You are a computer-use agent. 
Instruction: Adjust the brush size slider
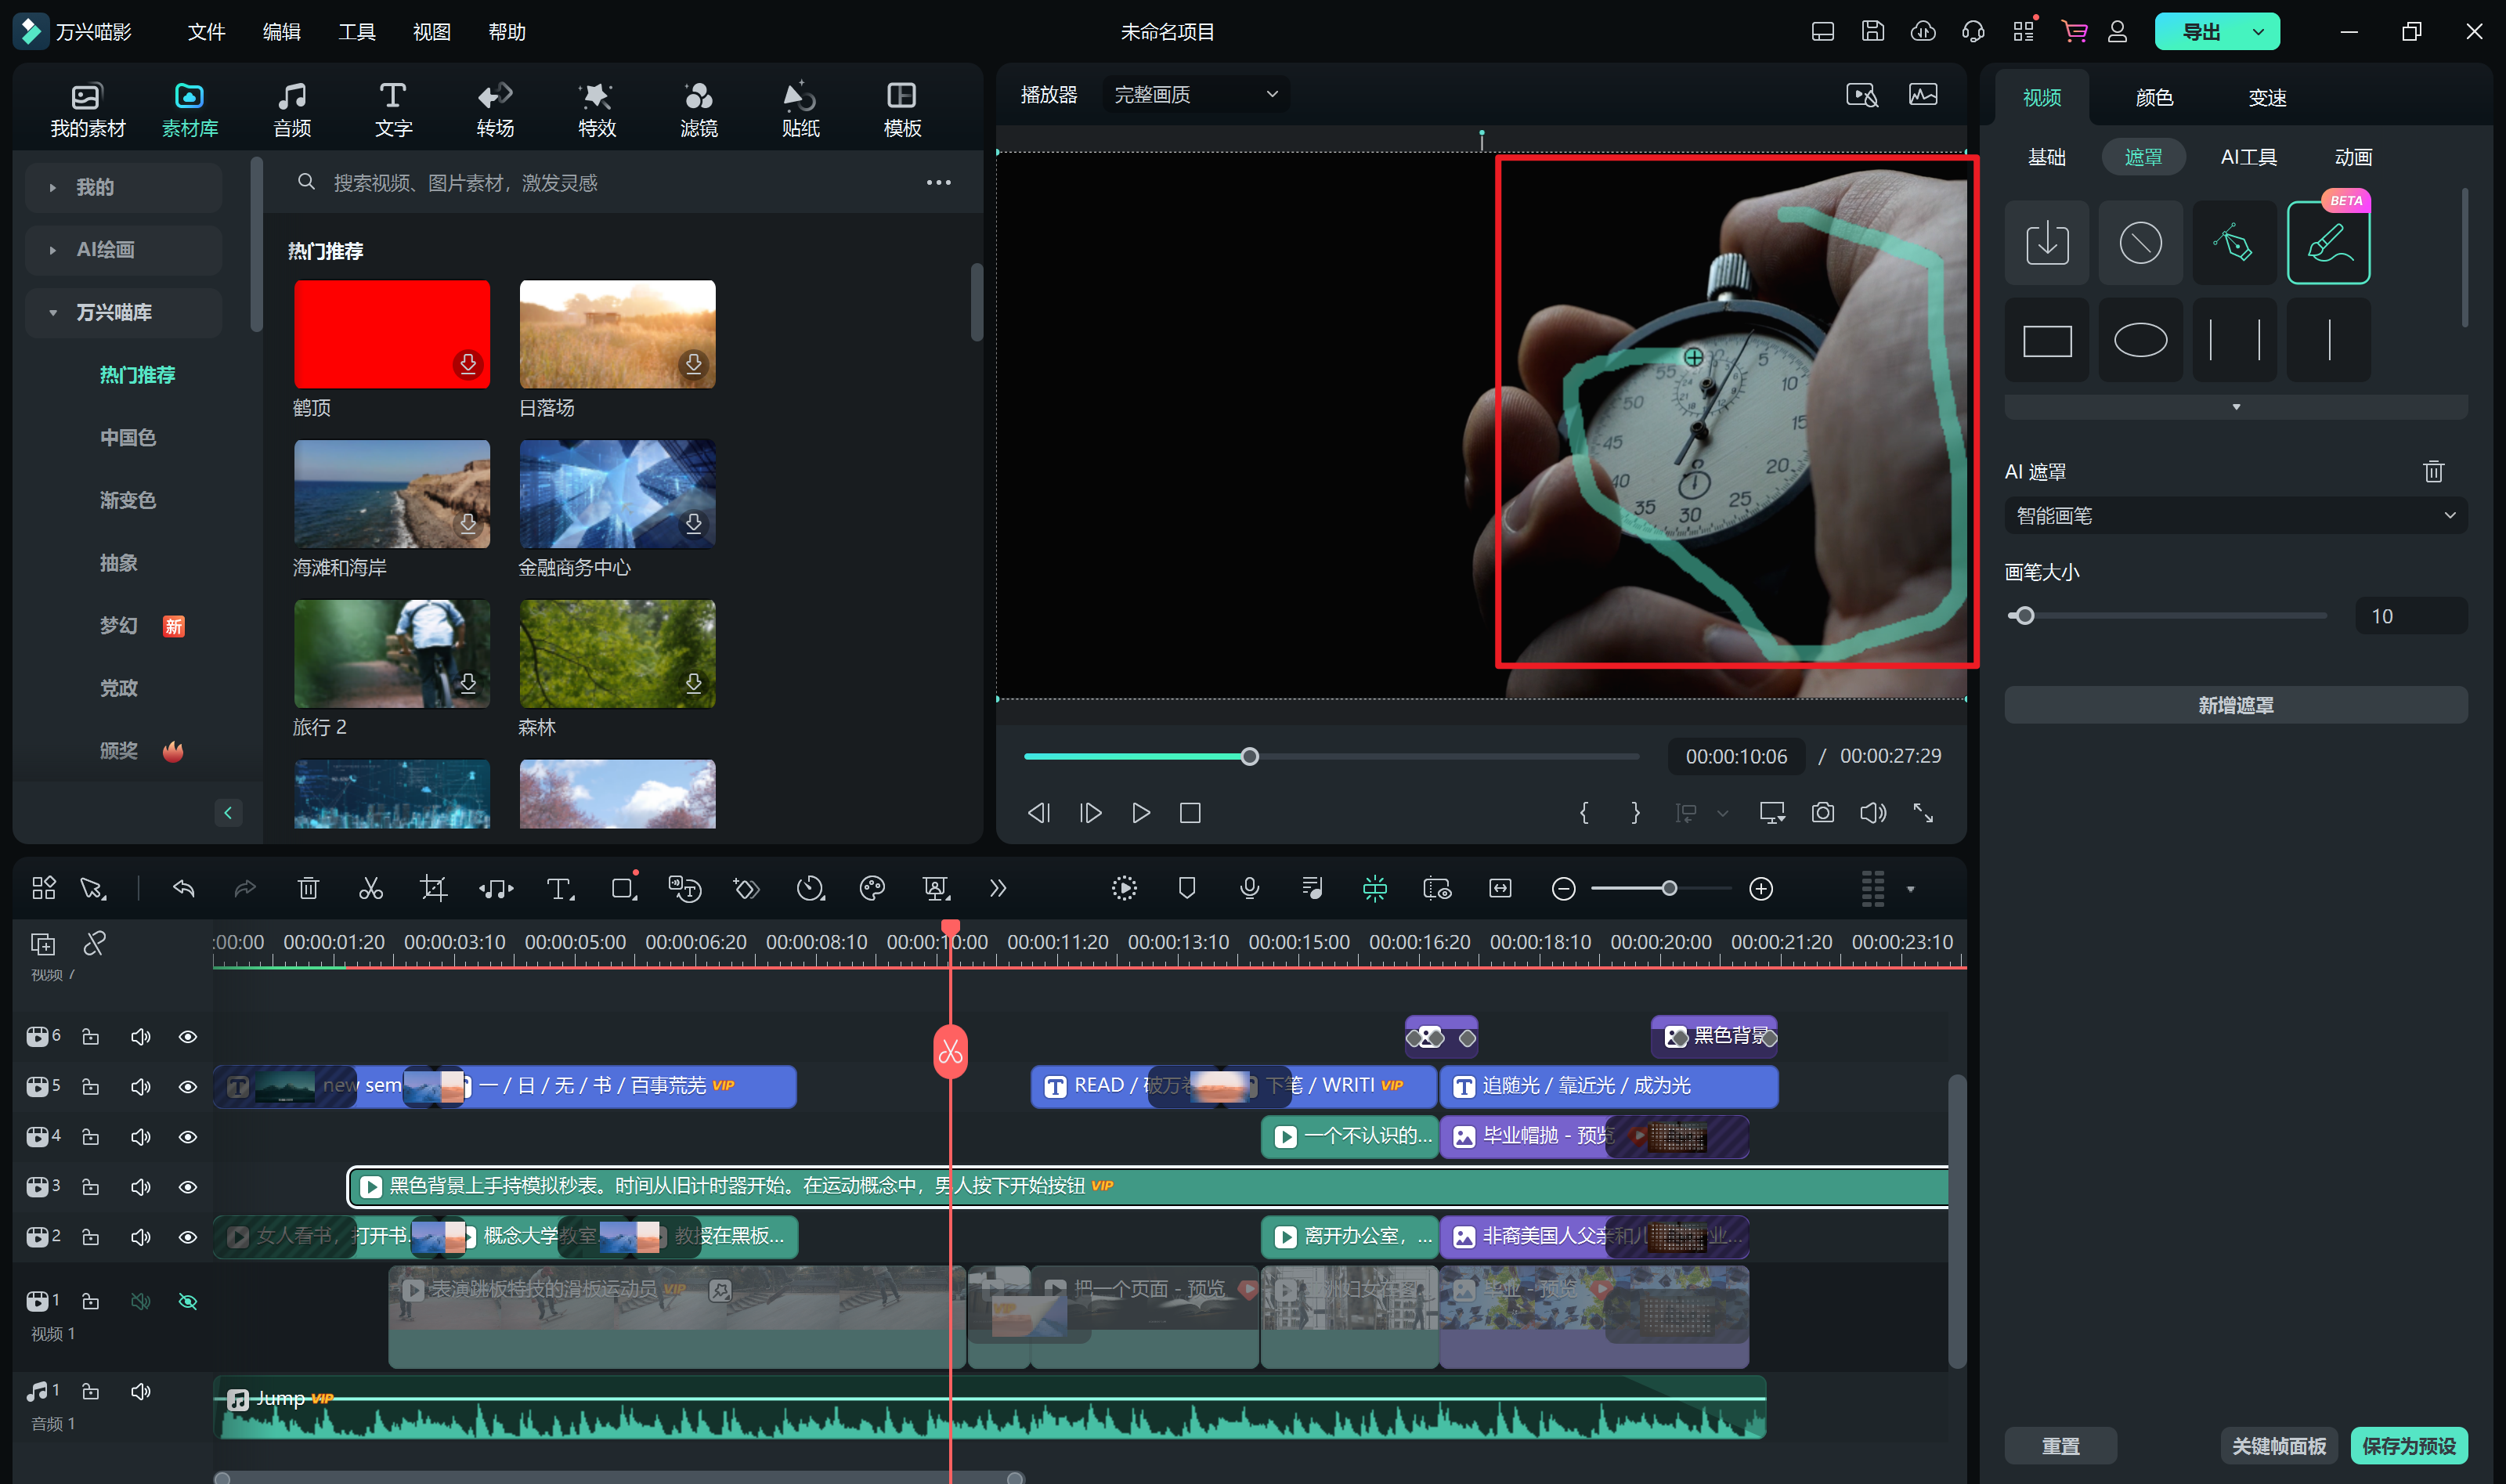point(2167,616)
